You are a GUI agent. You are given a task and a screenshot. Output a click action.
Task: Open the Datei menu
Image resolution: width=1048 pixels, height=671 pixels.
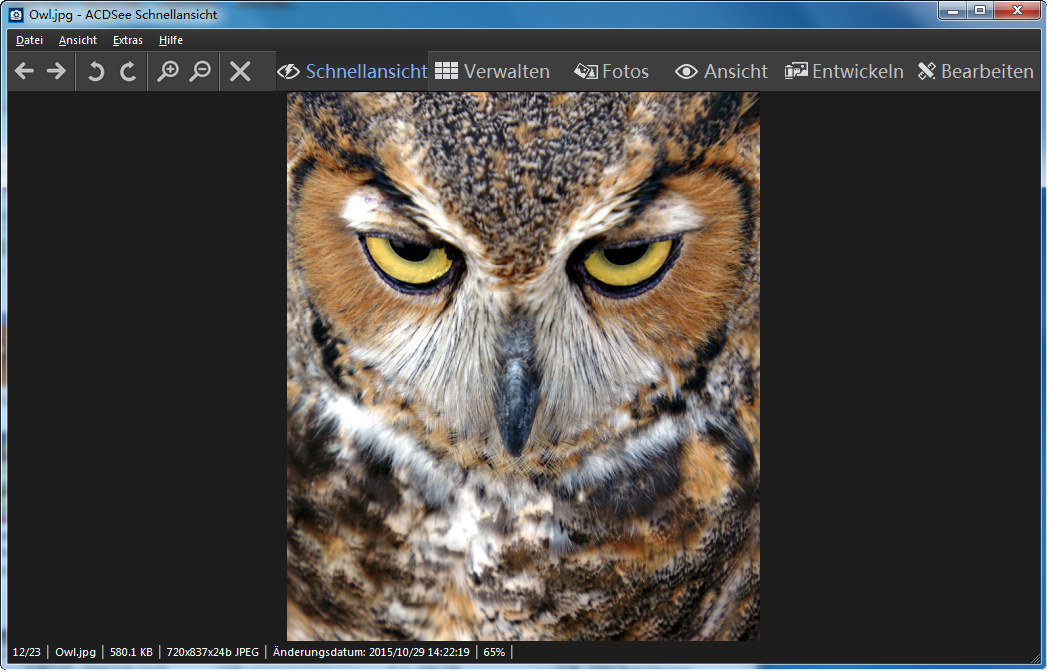coord(29,40)
